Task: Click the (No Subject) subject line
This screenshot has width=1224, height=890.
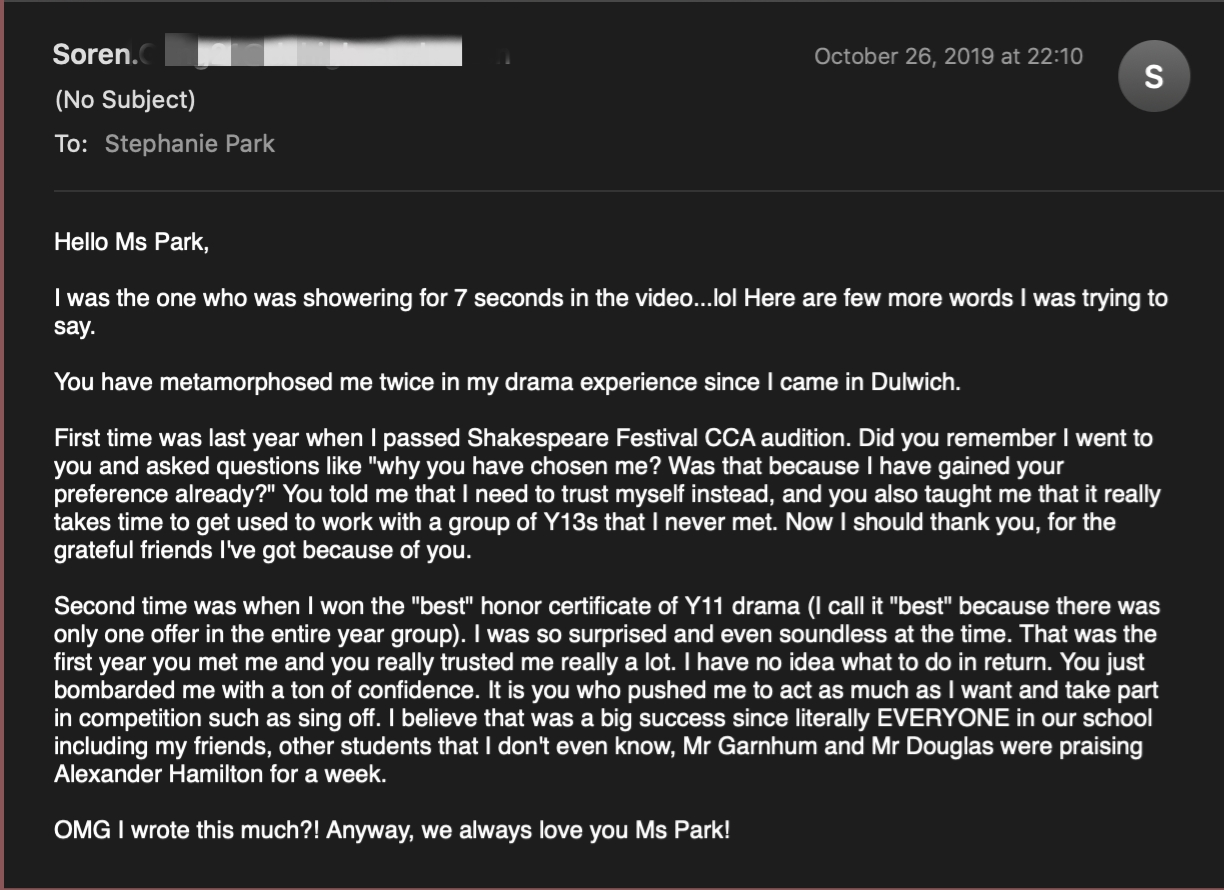Action: (x=125, y=100)
